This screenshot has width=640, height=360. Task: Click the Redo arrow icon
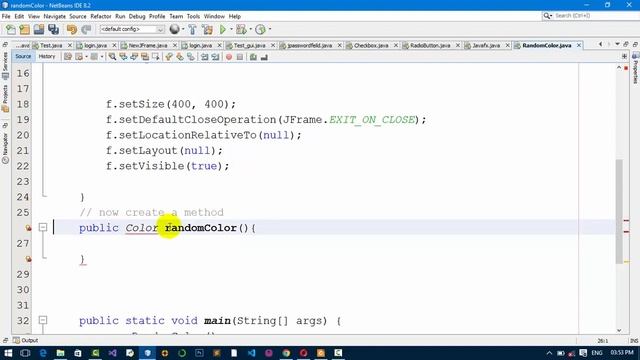point(86,29)
